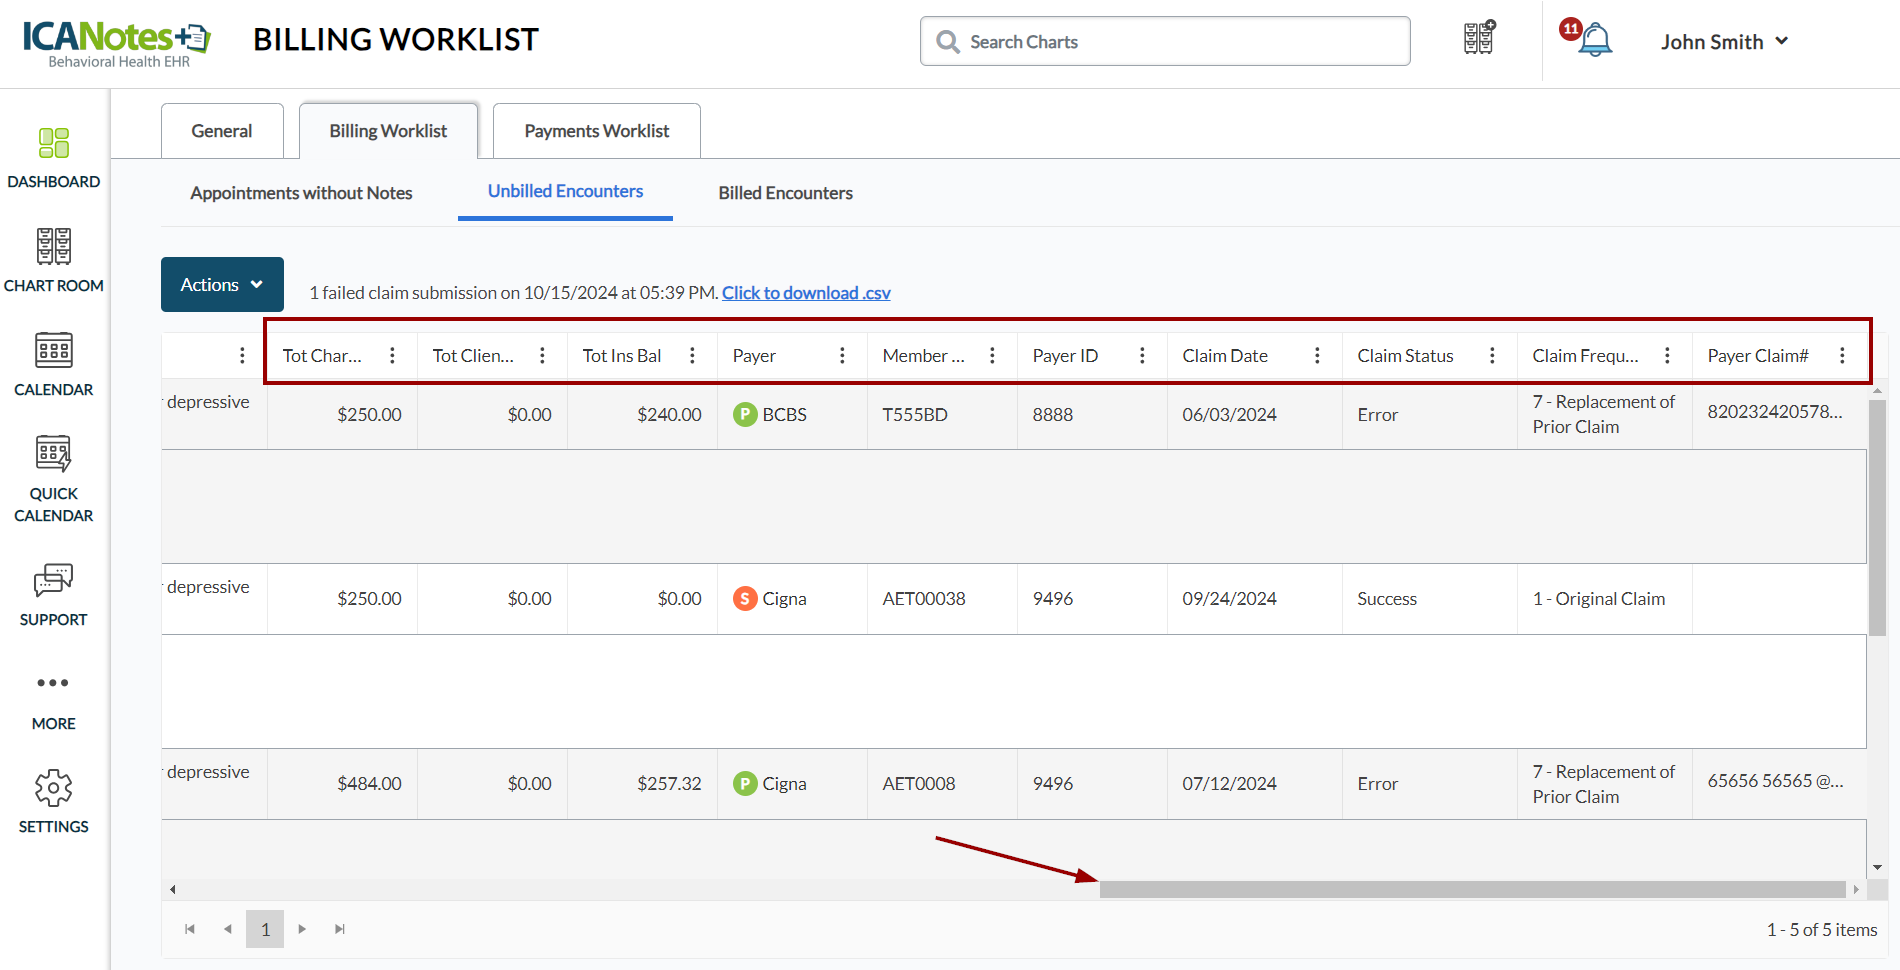Click chart cabinet icon beside search
The width and height of the screenshot is (1900, 970).
click(x=1478, y=39)
